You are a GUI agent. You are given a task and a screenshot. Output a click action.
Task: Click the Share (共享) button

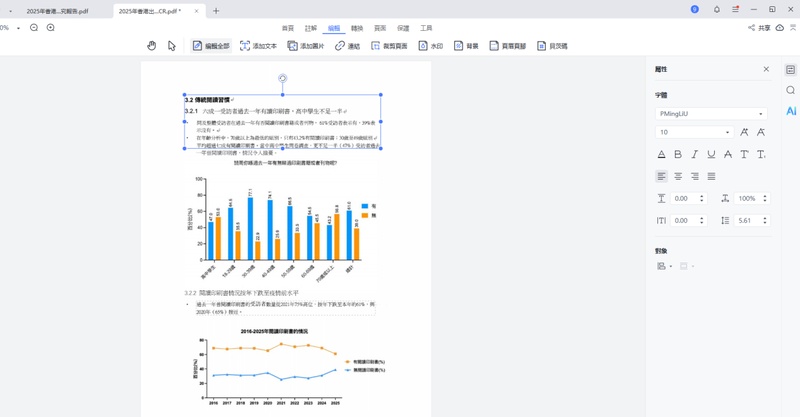point(759,28)
